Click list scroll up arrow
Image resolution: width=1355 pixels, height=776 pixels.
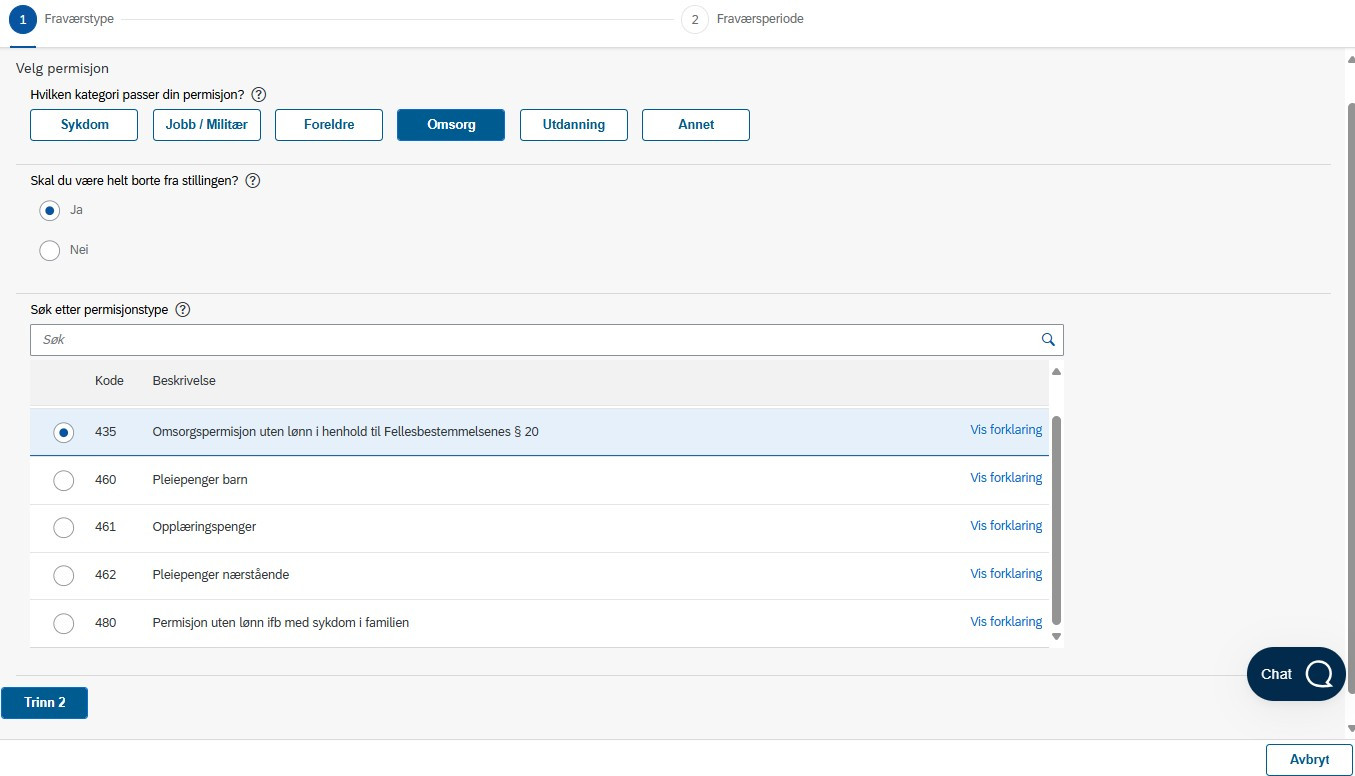[x=1056, y=372]
